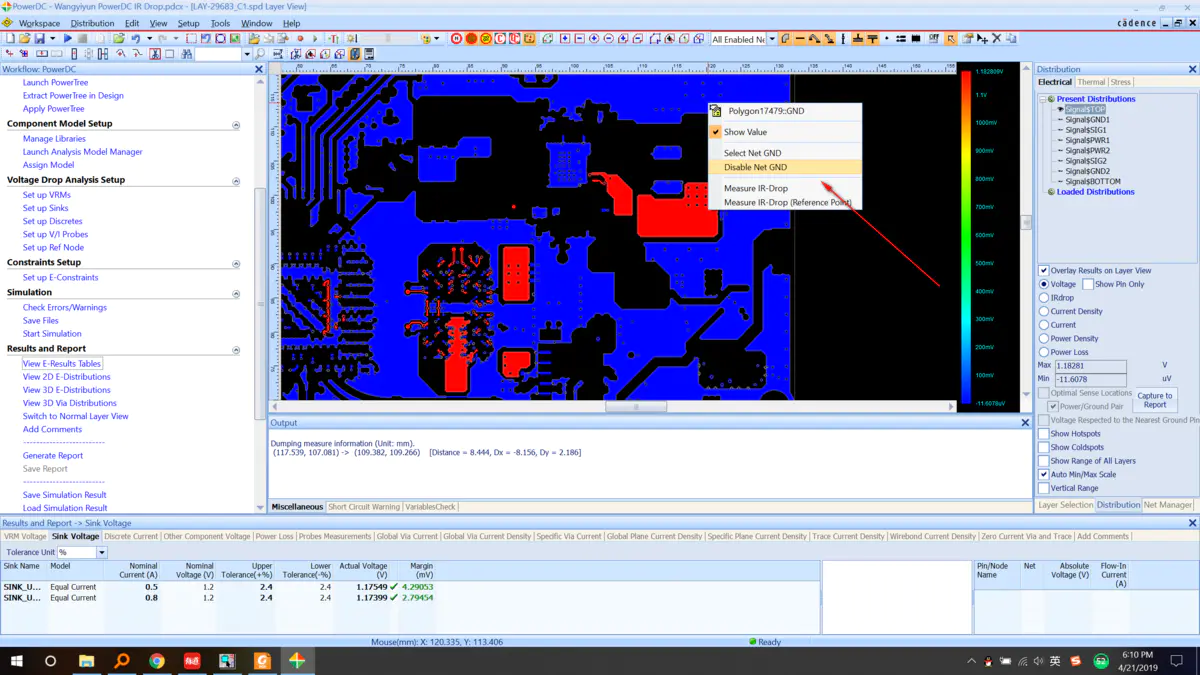Collapse the Simulation section

pos(236,293)
